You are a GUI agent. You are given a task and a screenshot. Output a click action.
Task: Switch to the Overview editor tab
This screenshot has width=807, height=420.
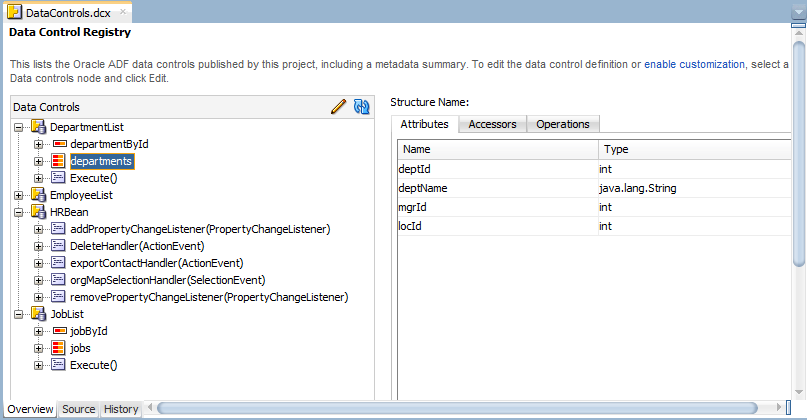click(x=30, y=409)
